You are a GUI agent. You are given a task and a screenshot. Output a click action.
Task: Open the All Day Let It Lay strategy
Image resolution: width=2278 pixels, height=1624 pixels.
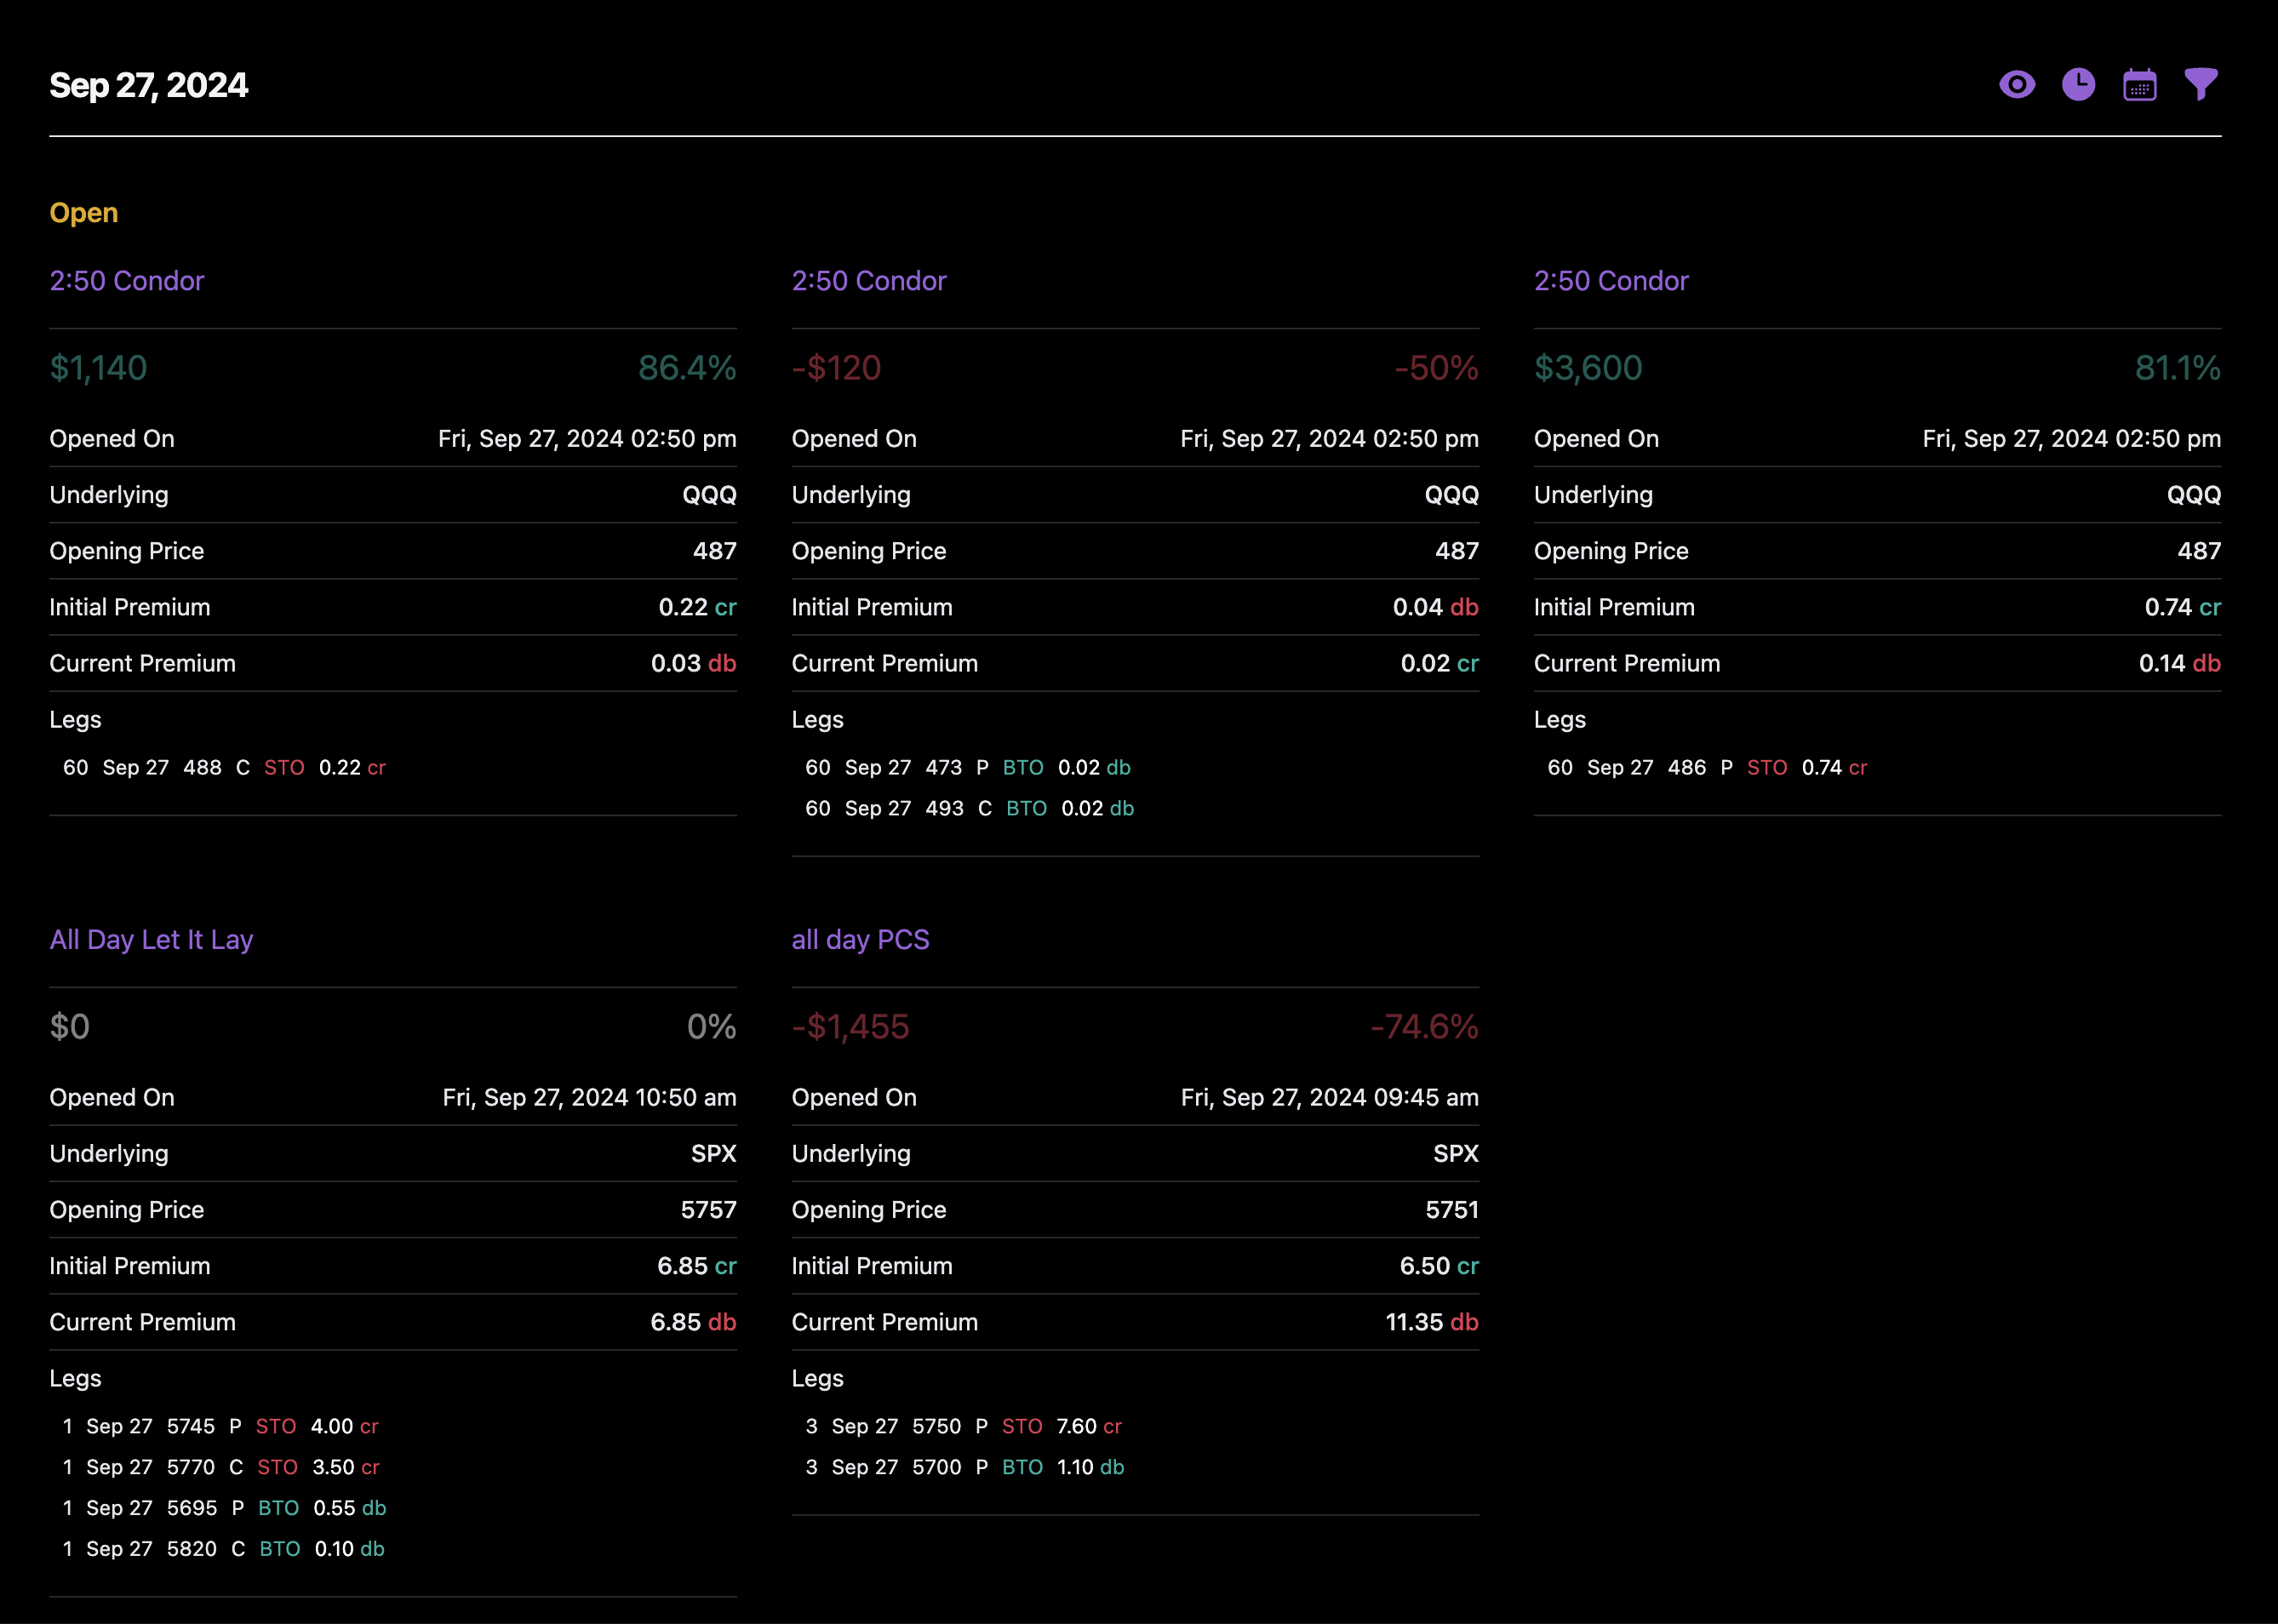(151, 940)
